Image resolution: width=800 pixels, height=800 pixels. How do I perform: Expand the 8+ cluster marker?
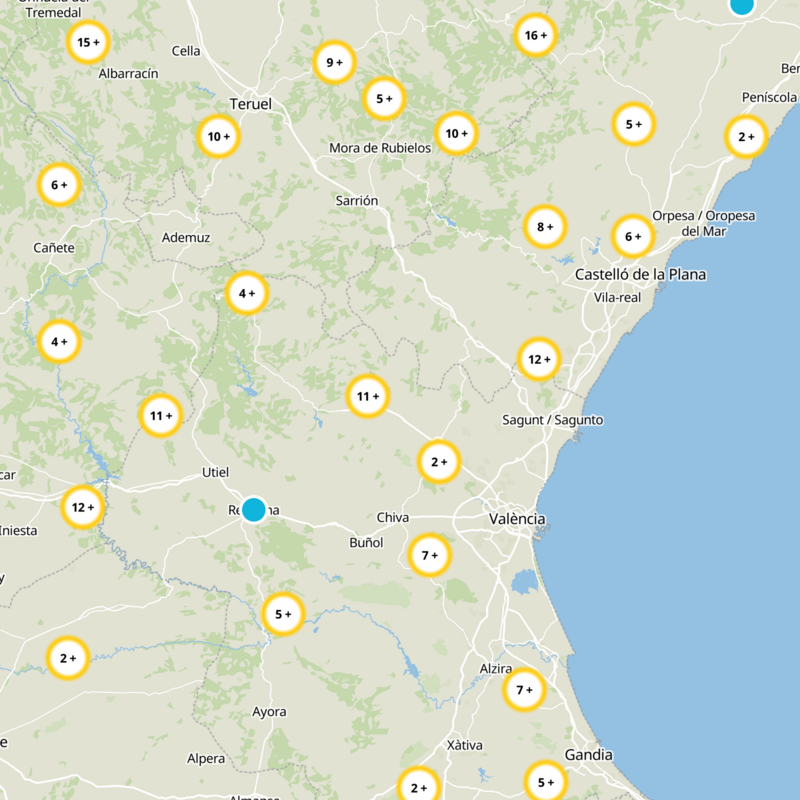pyautogui.click(x=545, y=227)
